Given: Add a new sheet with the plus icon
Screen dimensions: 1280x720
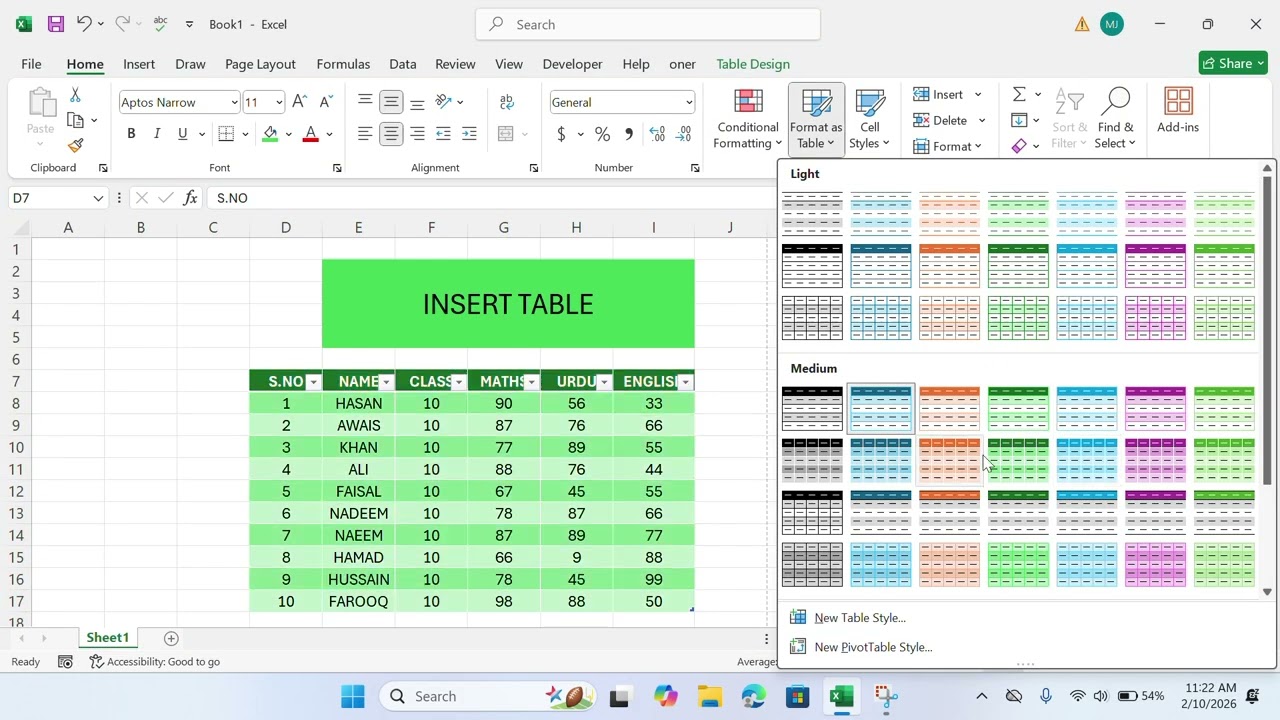Looking at the screenshot, I should pos(171,638).
